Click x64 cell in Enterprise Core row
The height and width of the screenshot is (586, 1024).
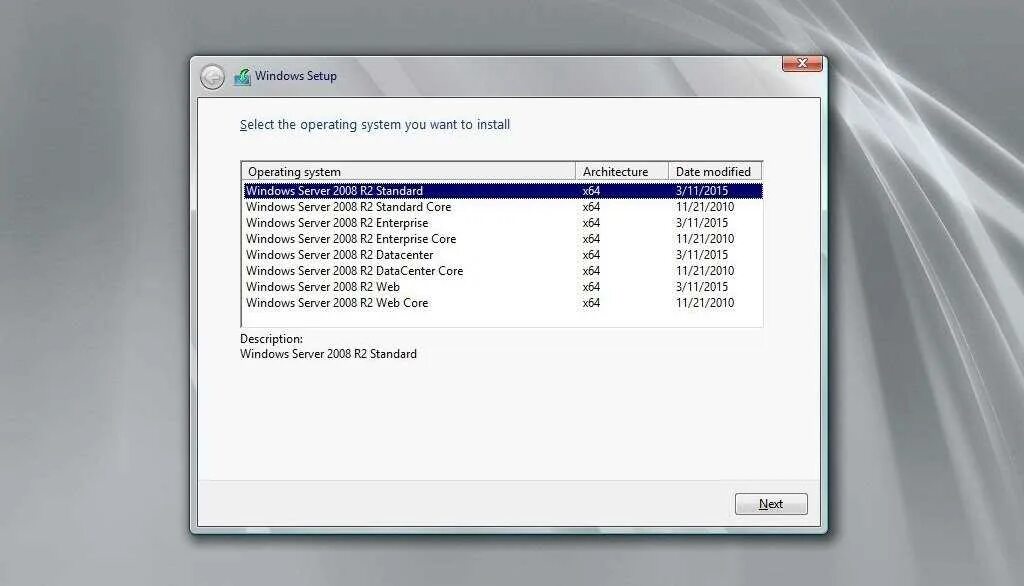[591, 238]
